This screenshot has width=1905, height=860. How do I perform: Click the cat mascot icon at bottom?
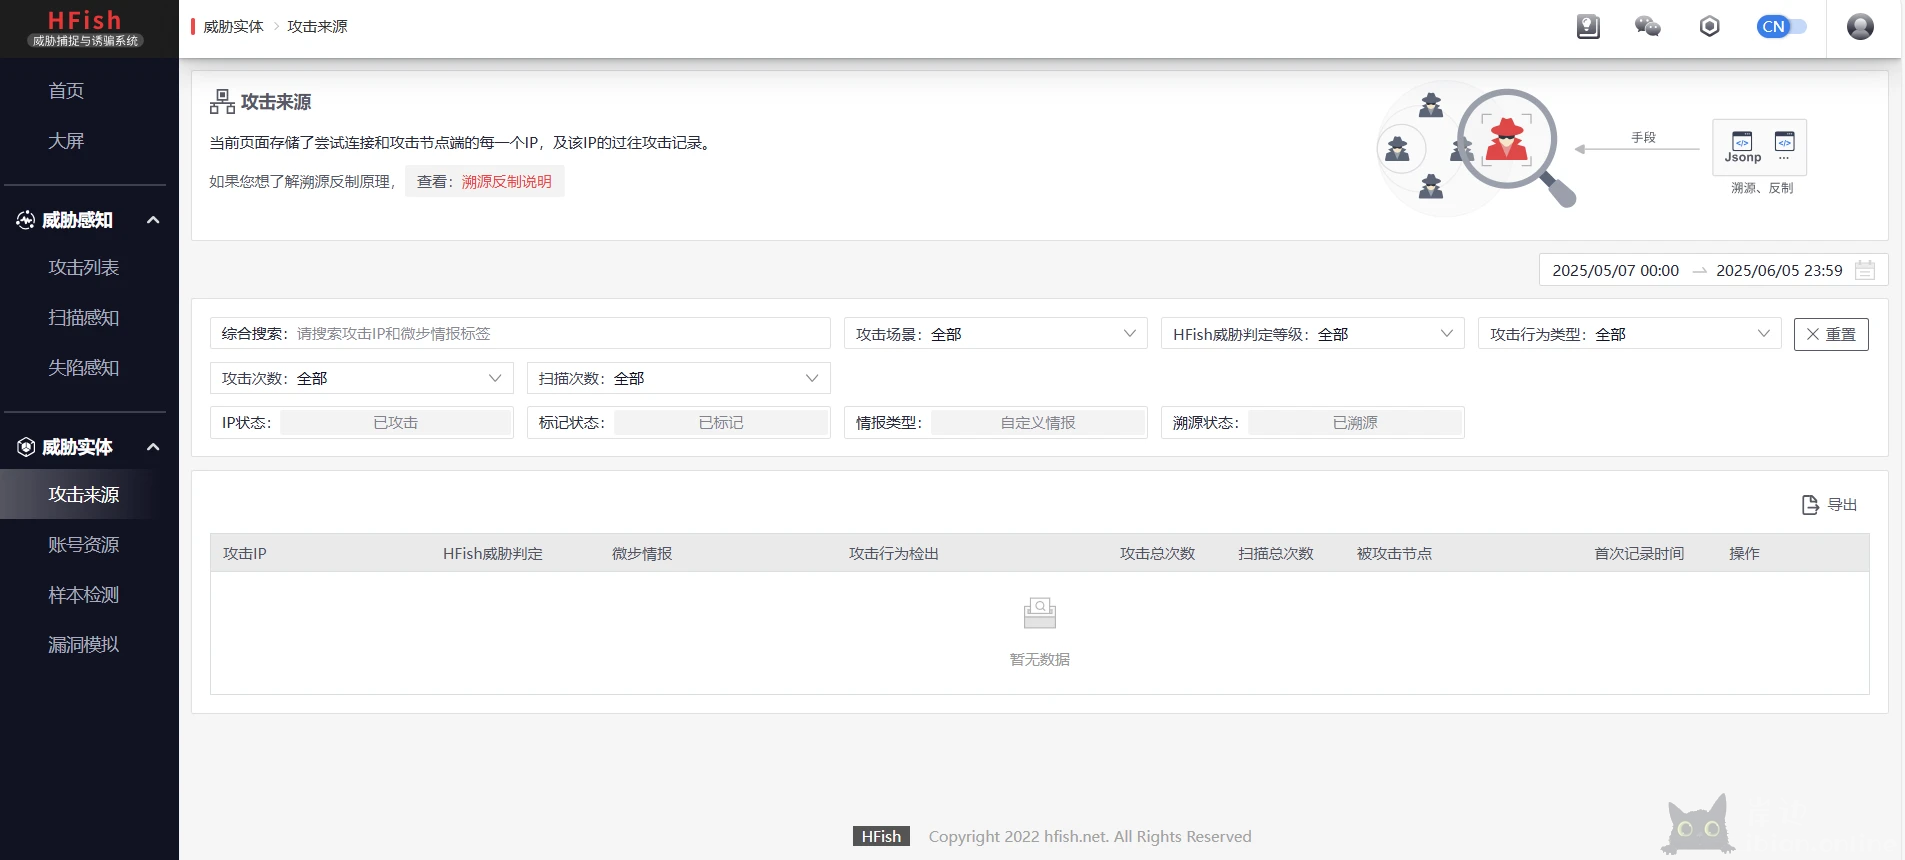pos(1698,825)
